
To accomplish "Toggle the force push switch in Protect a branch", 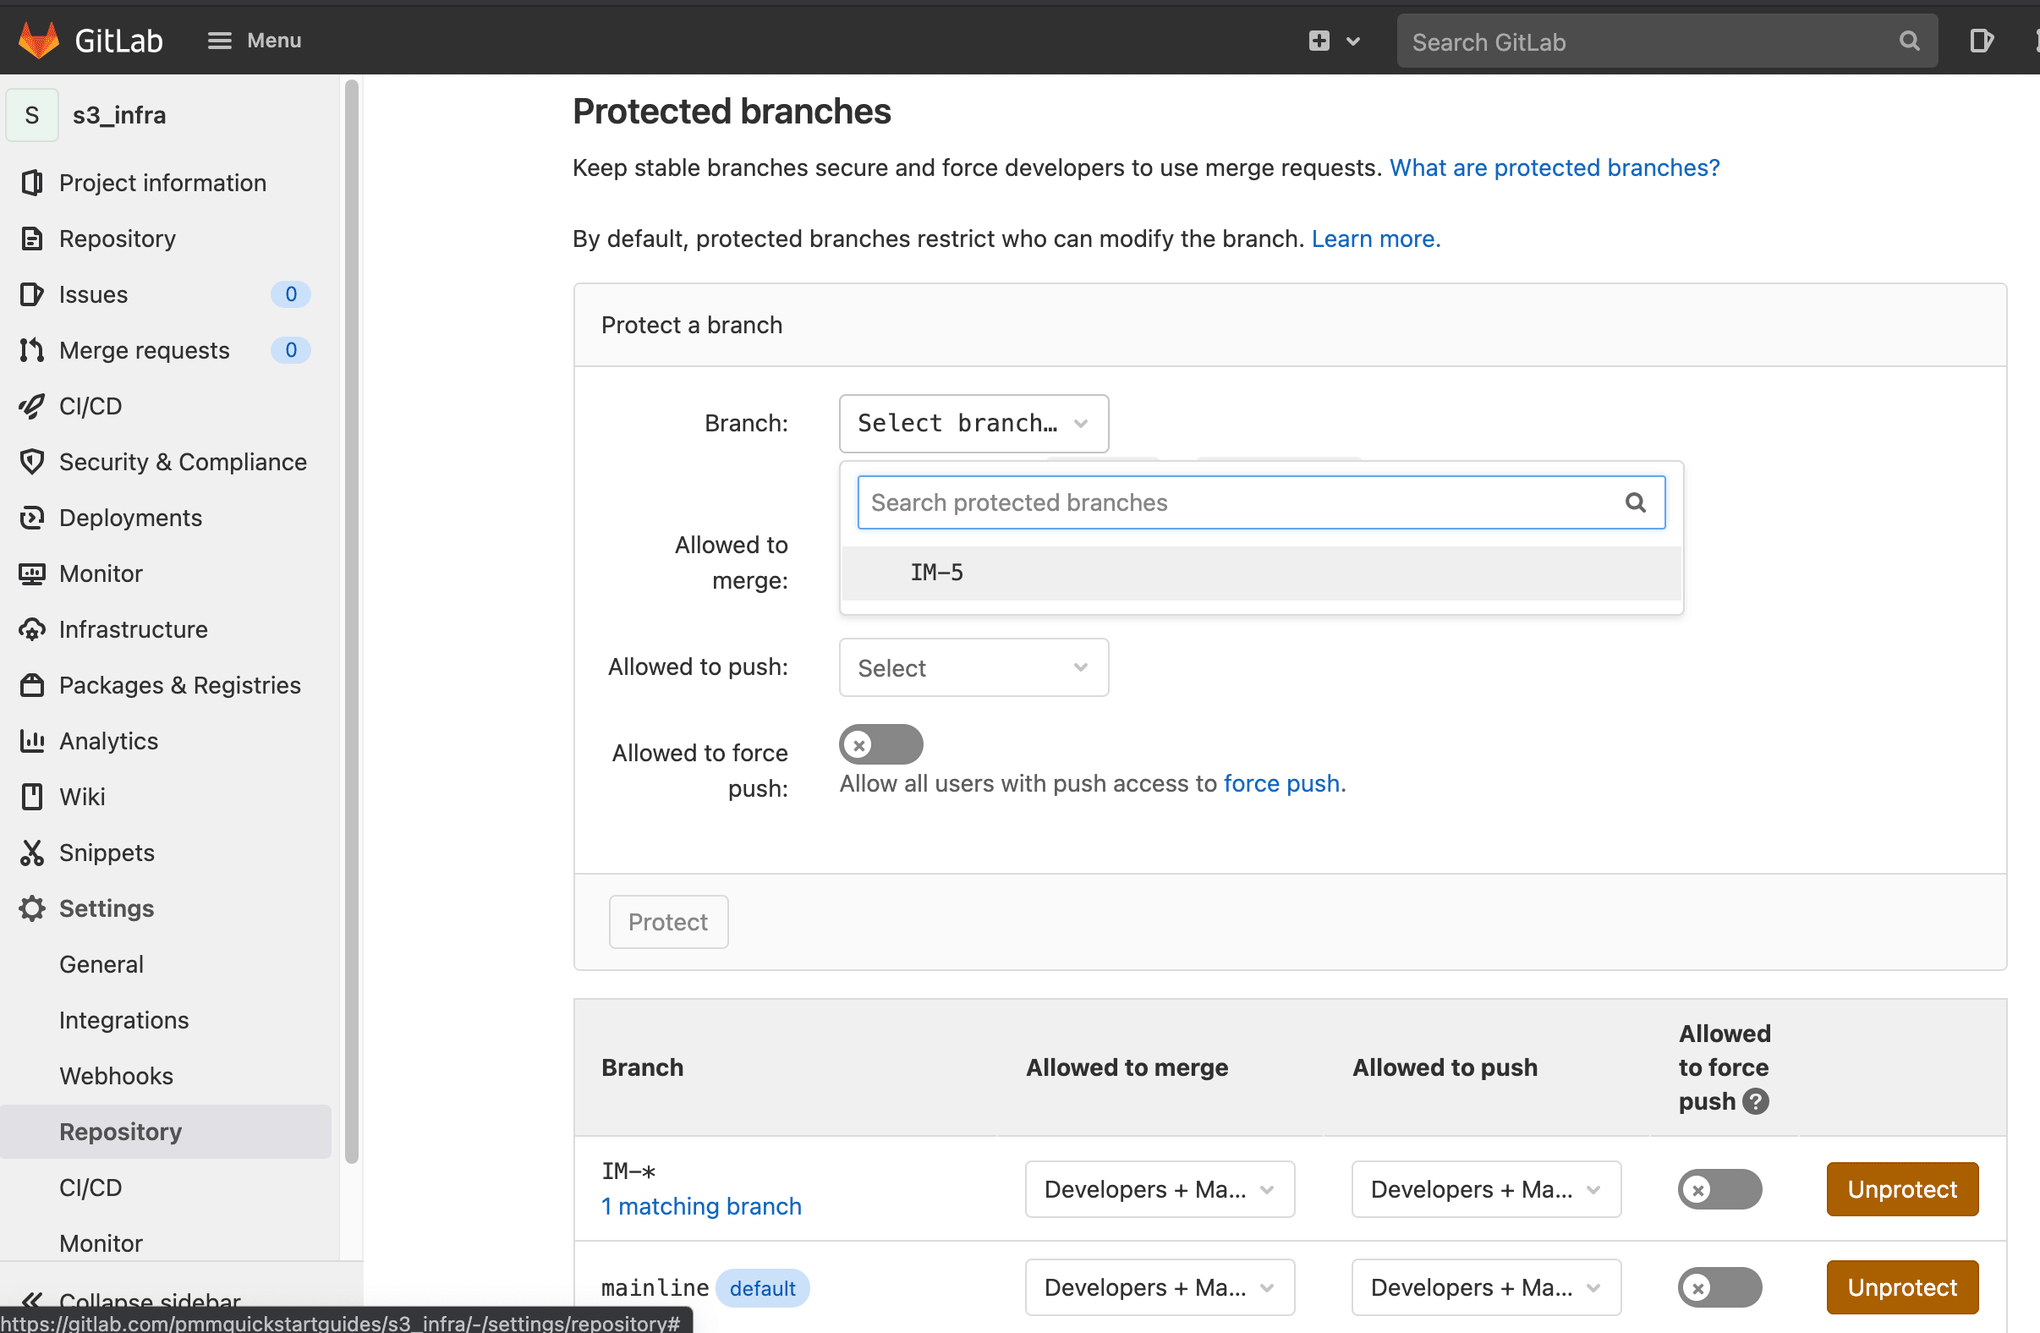I will (x=878, y=744).
